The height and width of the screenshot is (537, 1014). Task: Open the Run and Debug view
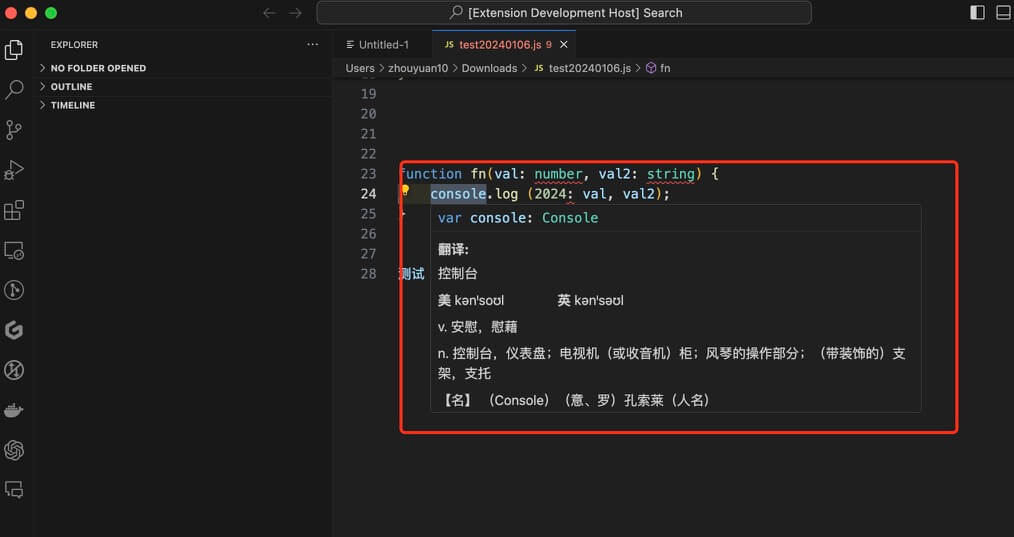click(x=14, y=170)
